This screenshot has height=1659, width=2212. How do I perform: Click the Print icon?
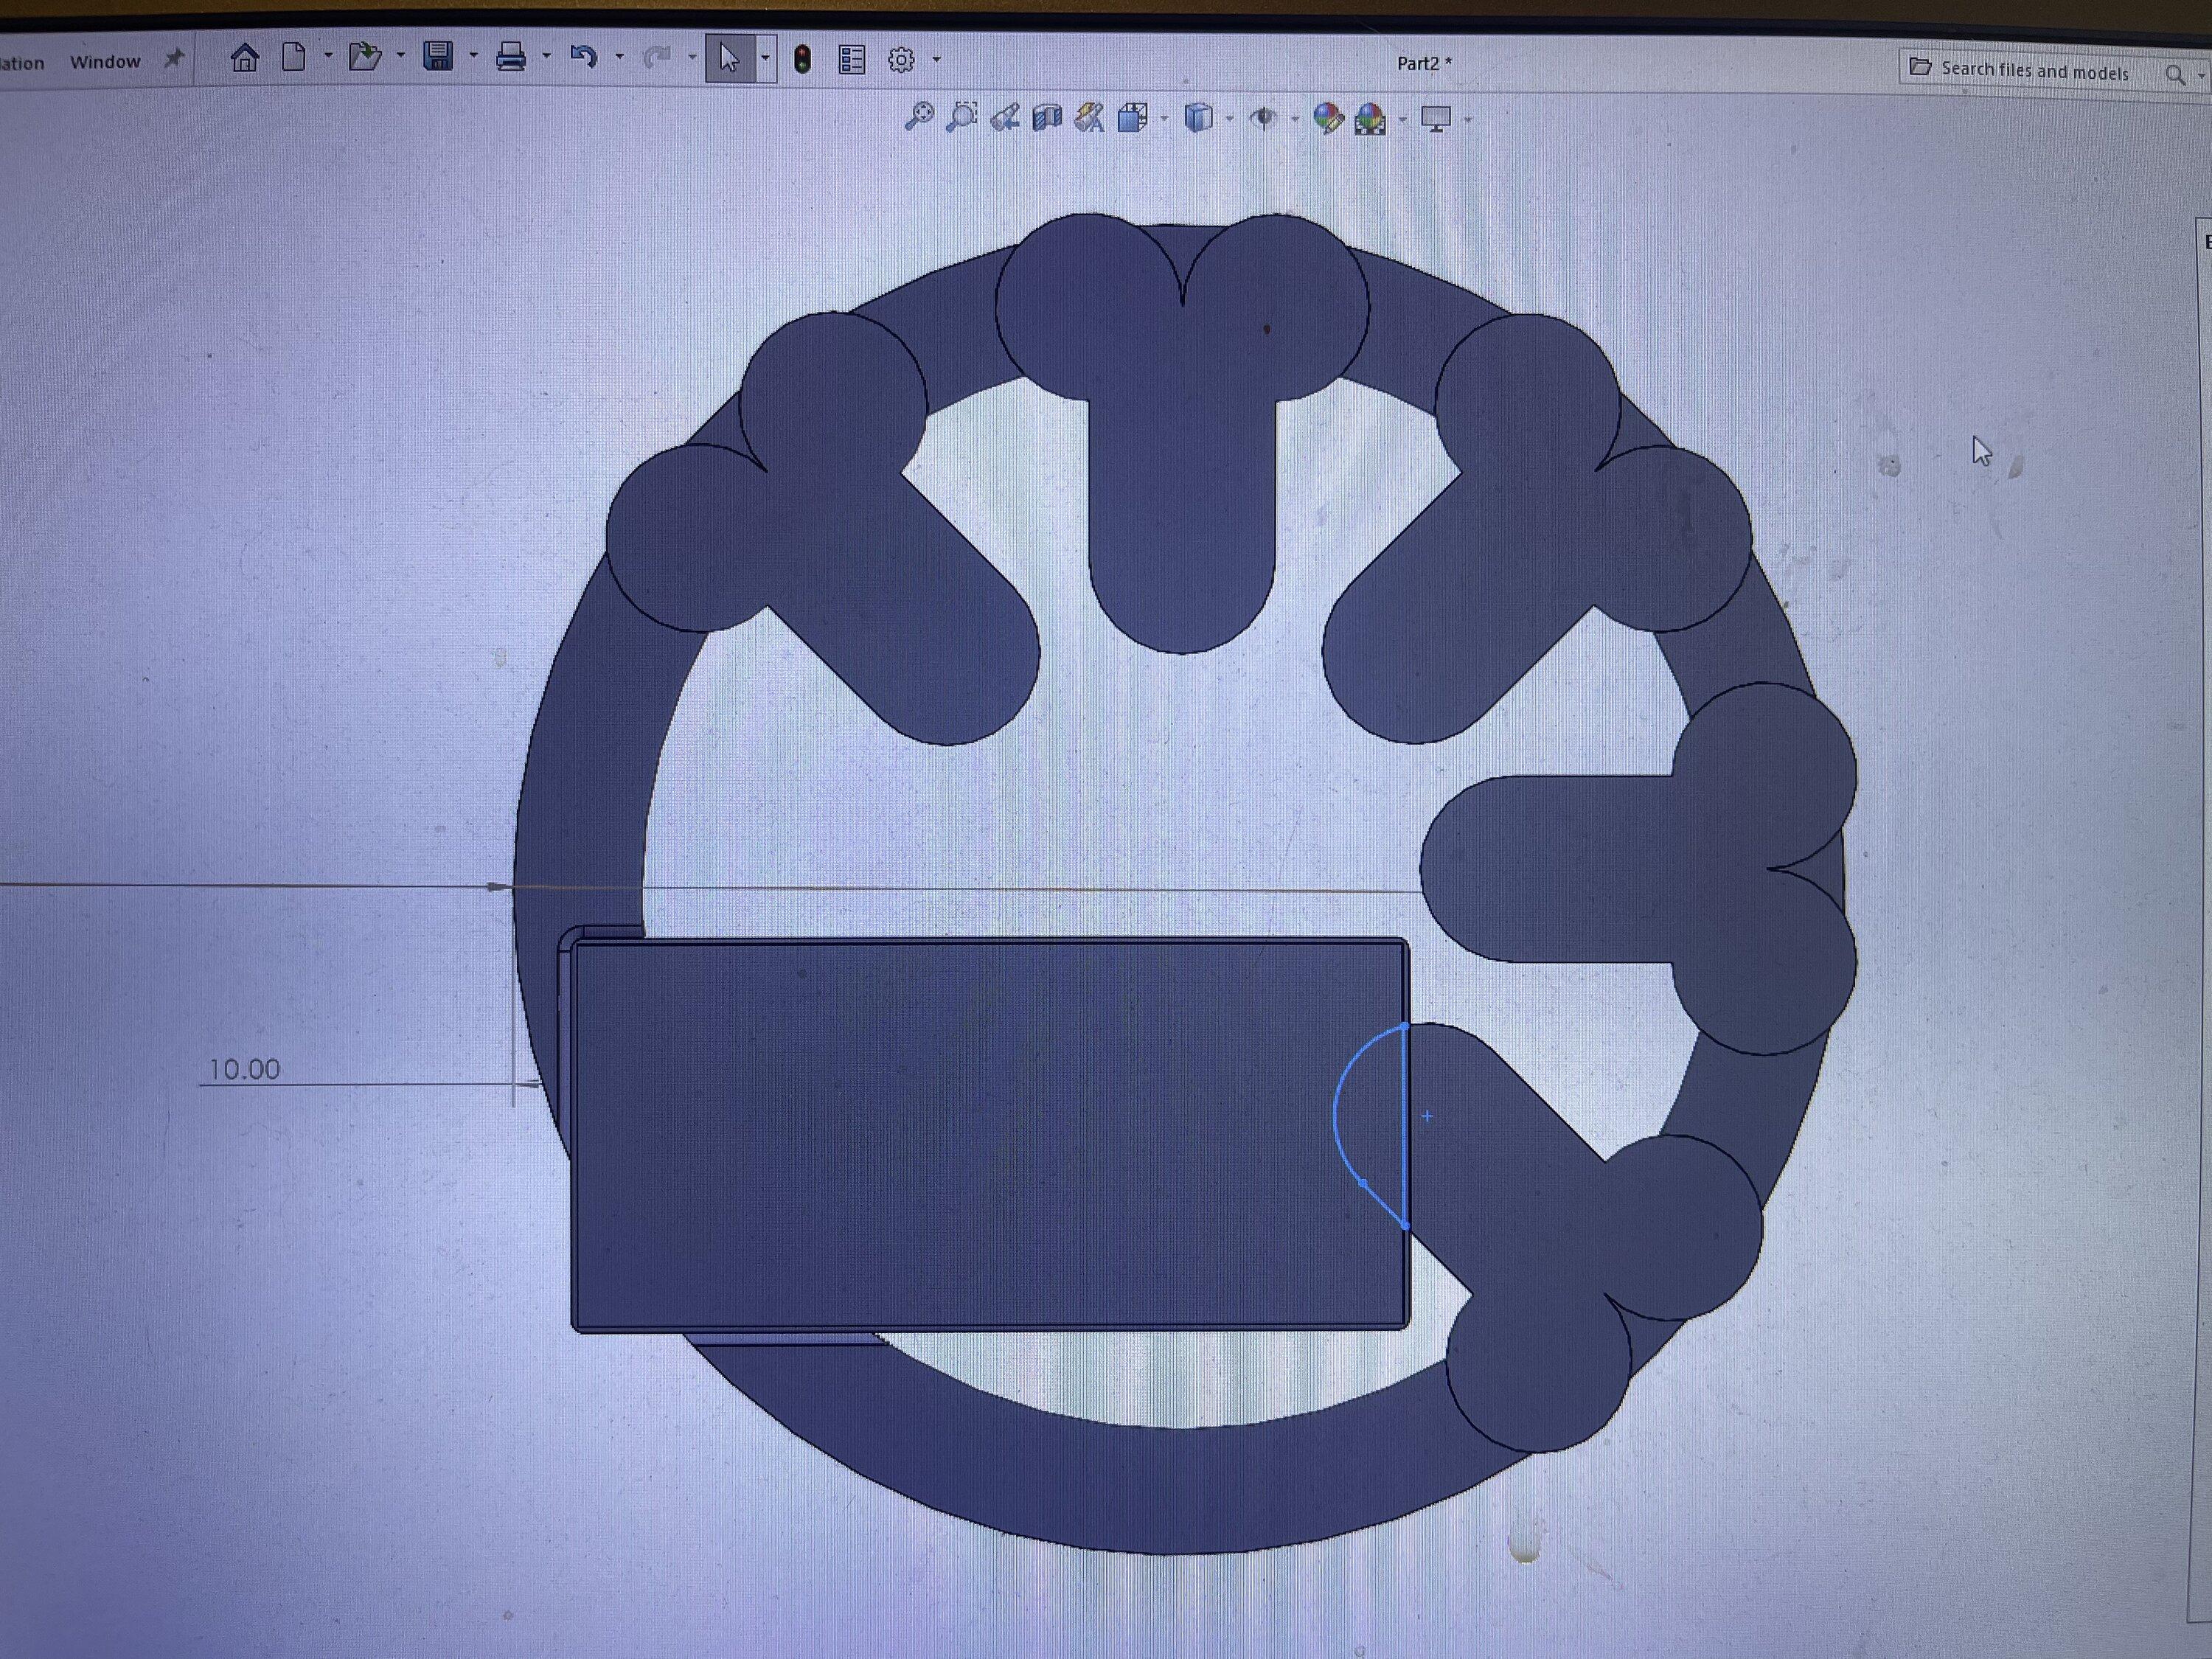(511, 57)
